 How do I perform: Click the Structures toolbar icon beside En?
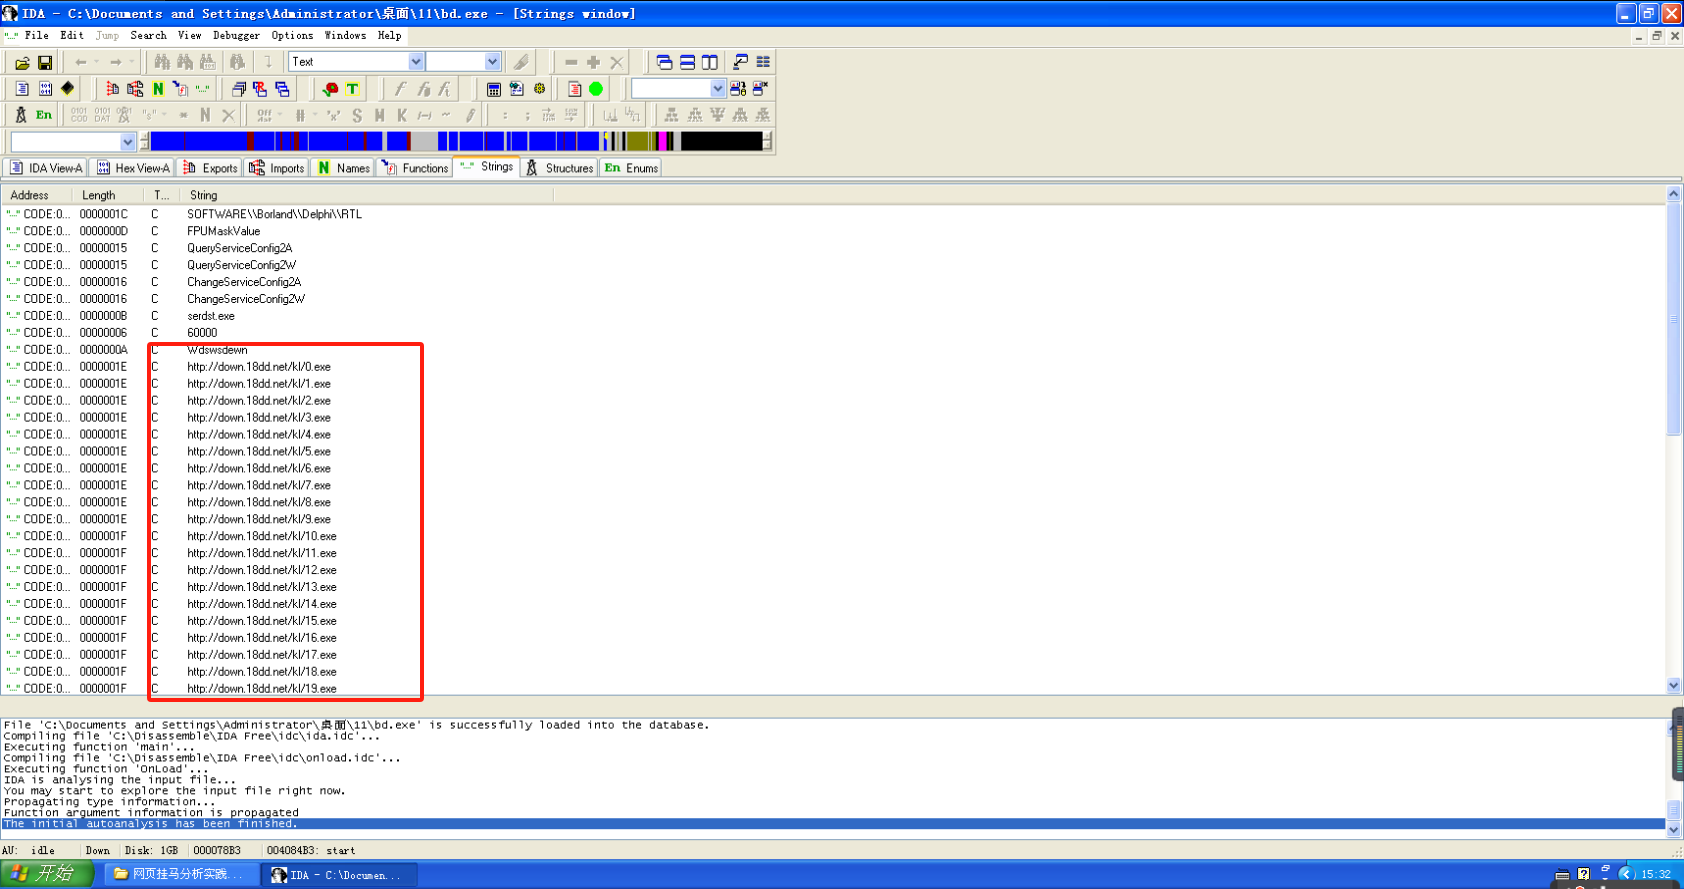[x=21, y=115]
